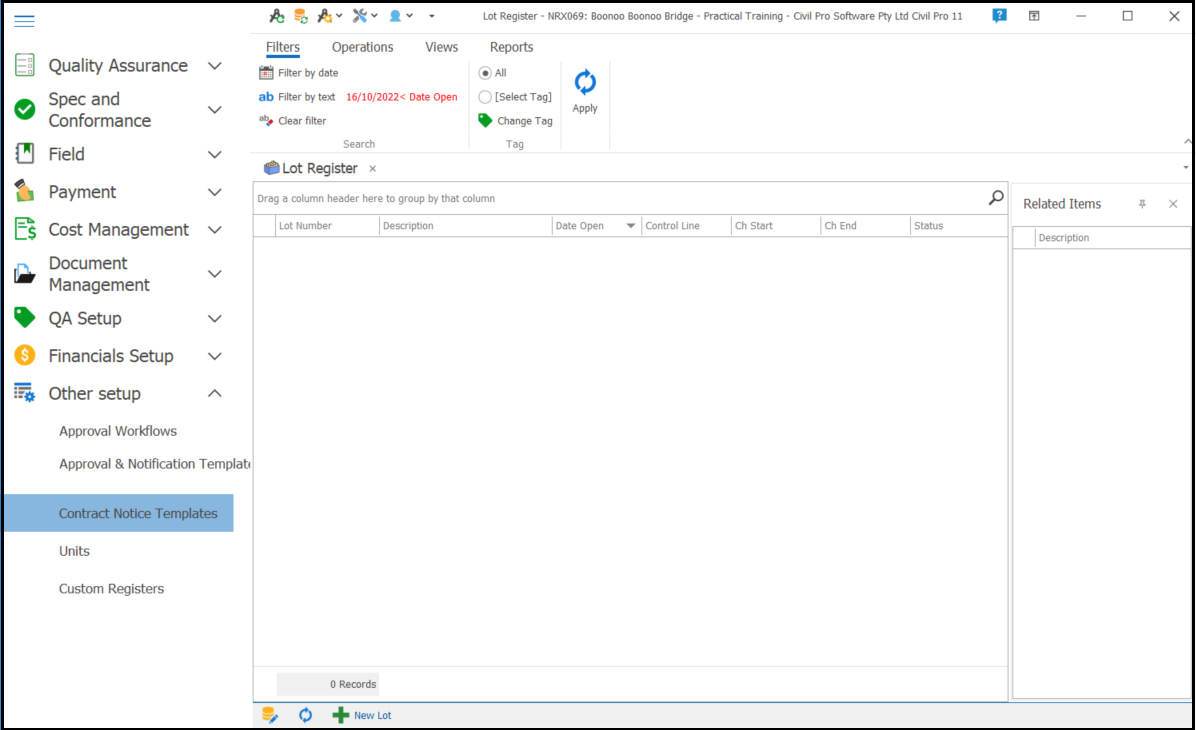Click the help question mark icon
The height and width of the screenshot is (730, 1196).
point(999,16)
